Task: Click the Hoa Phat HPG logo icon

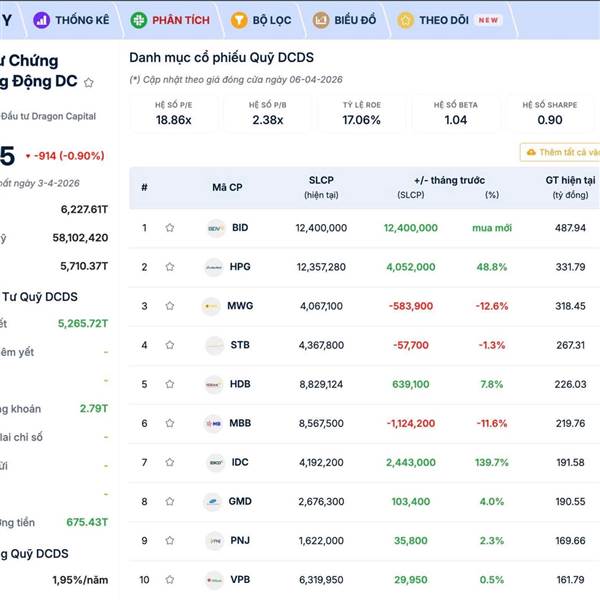Action: point(214,267)
